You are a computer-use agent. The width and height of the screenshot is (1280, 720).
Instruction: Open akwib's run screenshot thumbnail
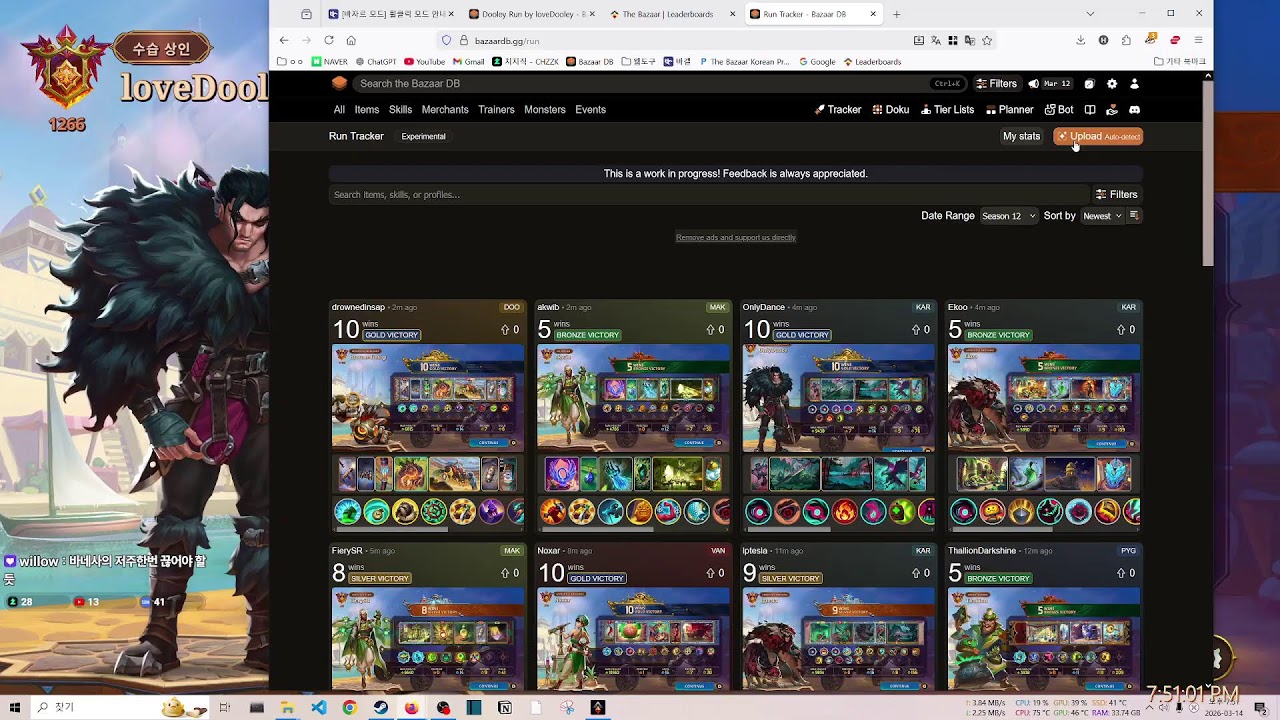click(634, 397)
